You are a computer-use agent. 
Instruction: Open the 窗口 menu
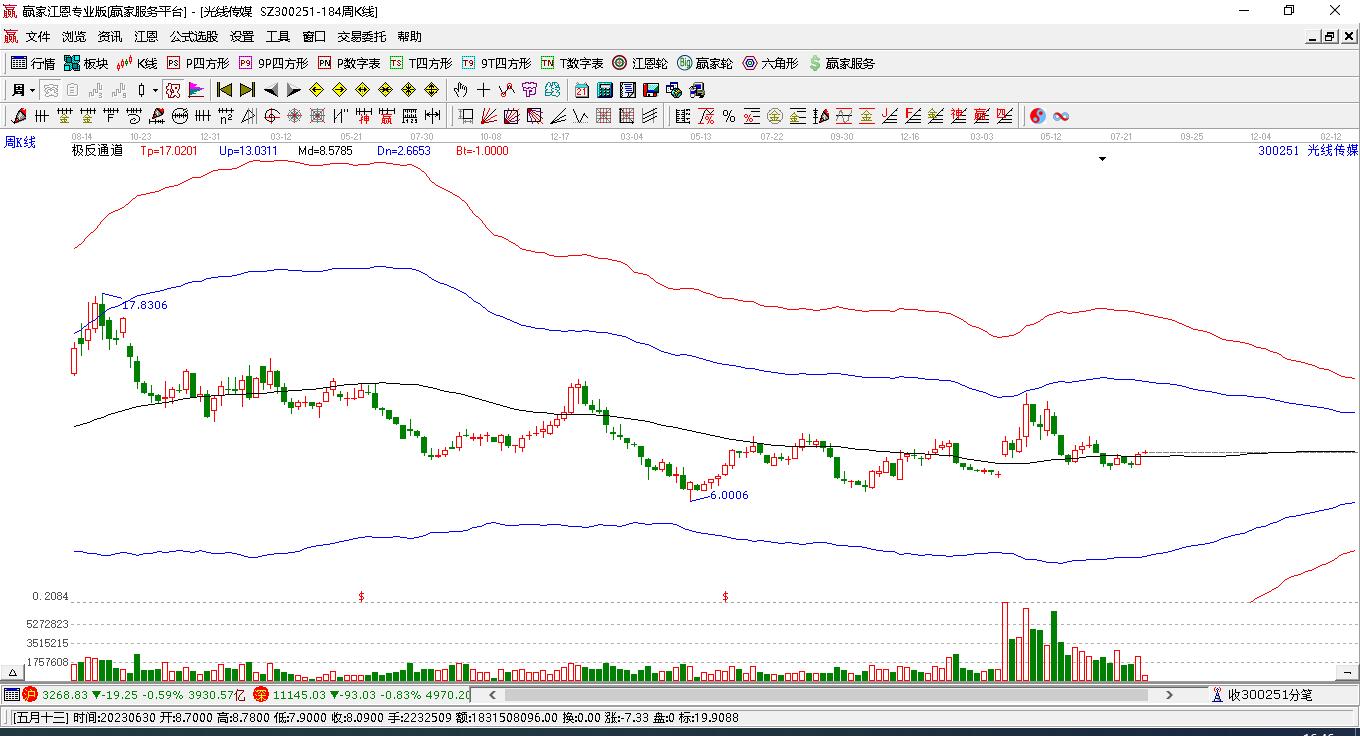[314, 37]
